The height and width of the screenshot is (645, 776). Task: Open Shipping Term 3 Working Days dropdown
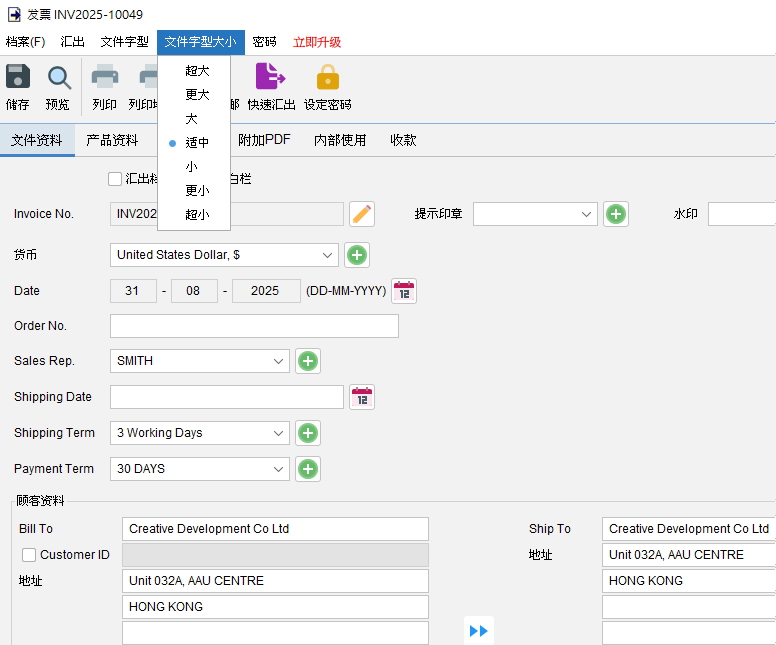pos(278,433)
